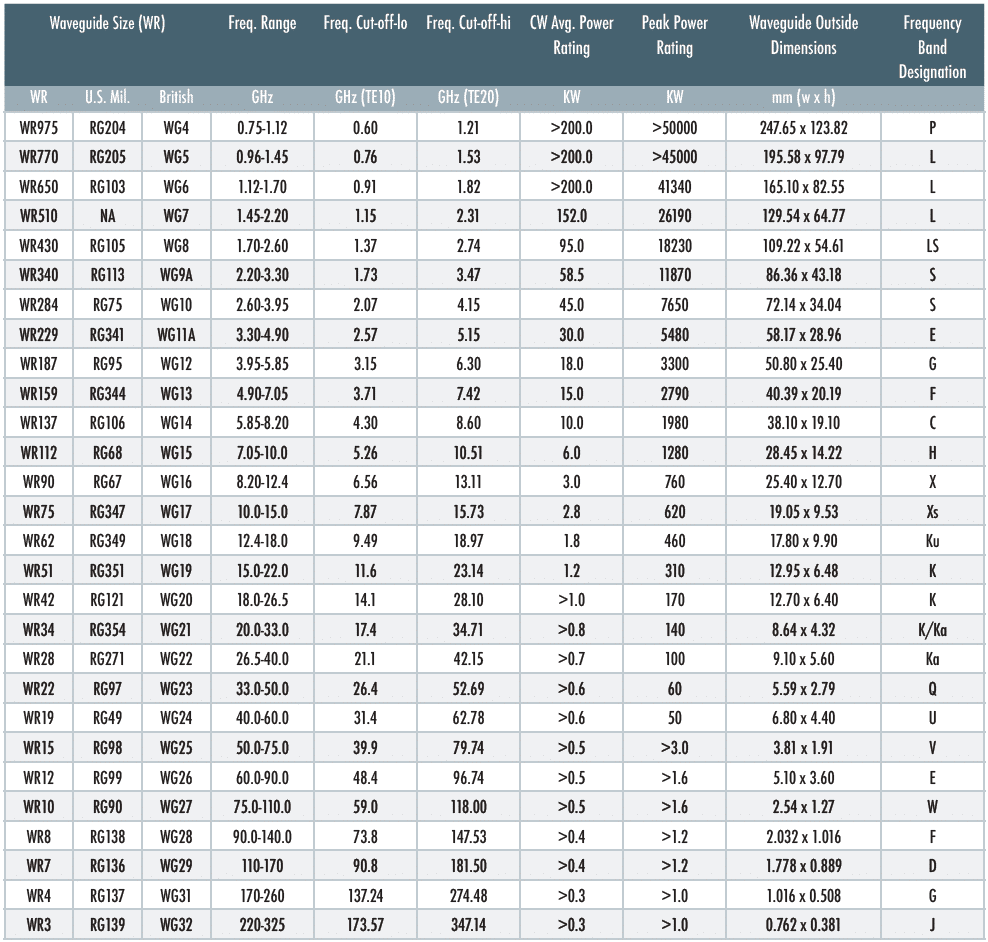Select the "Waveguide Size (WR)" header
988x942 pixels.
[x=108, y=24]
